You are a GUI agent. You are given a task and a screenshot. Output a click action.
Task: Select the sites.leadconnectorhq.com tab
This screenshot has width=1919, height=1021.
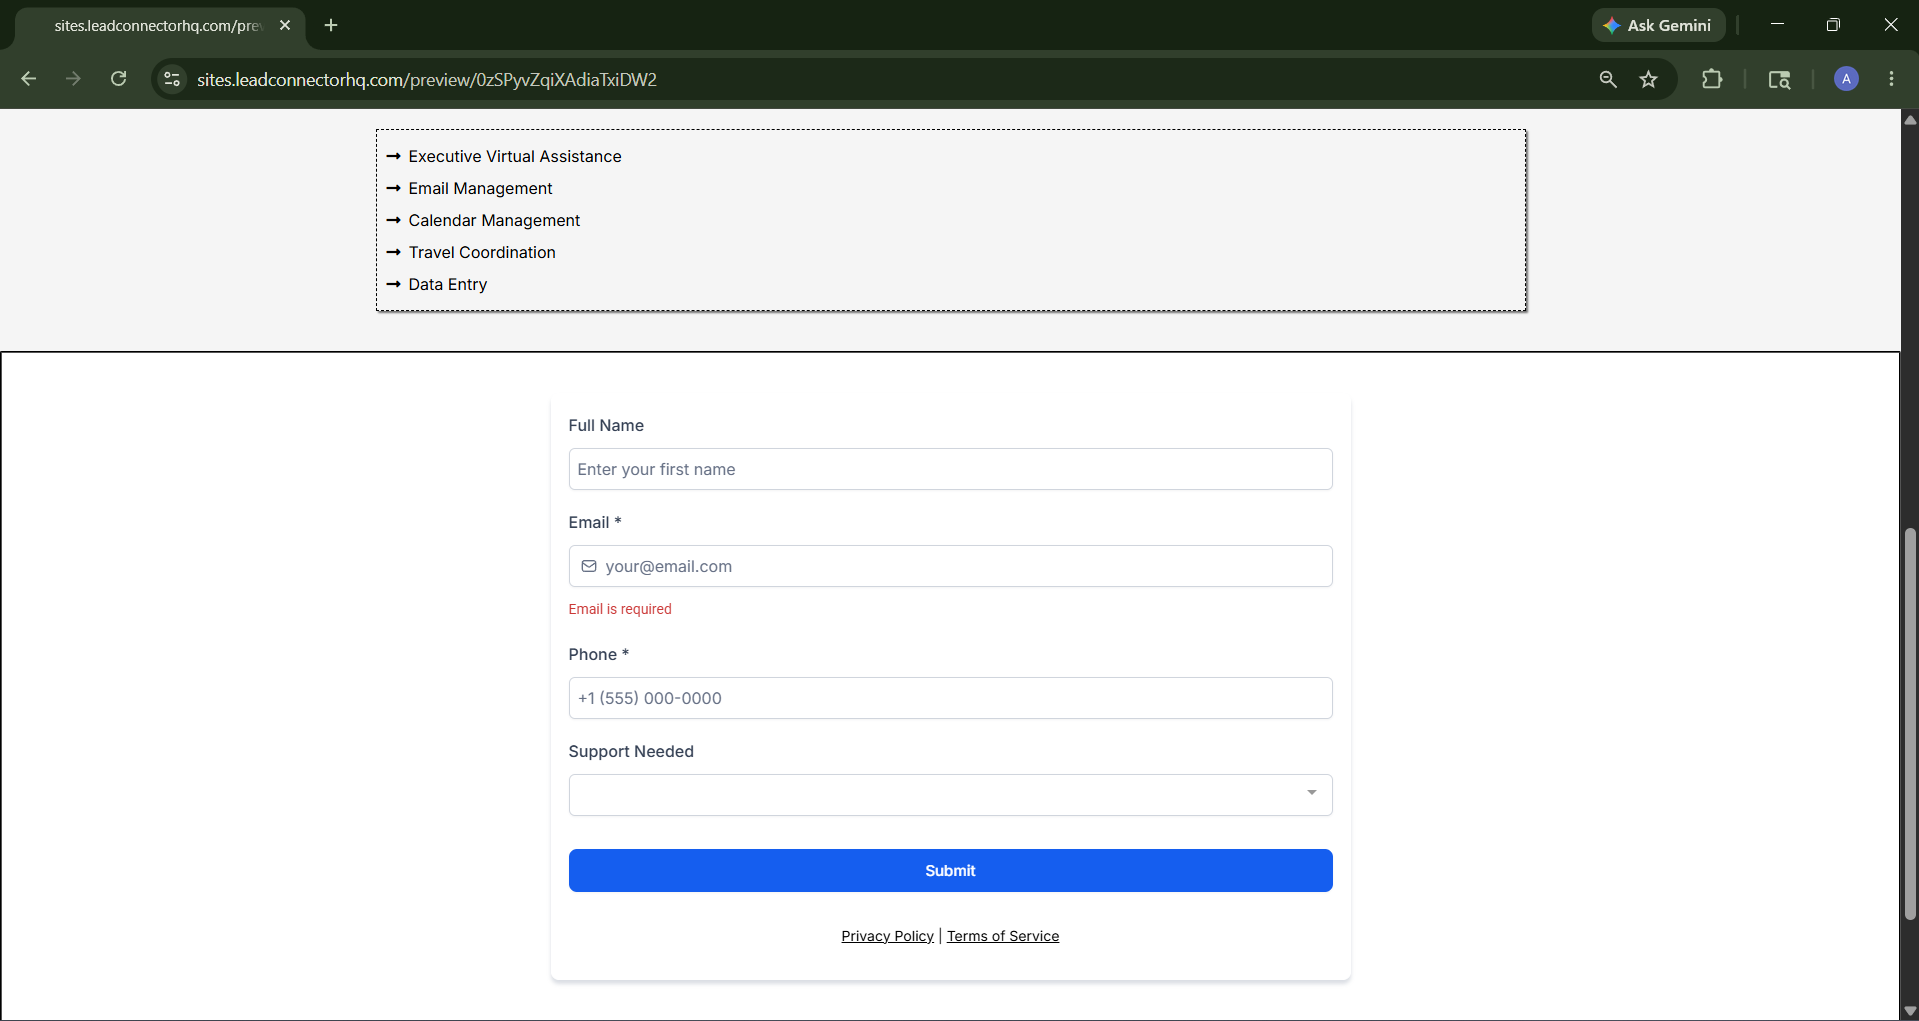tap(158, 25)
